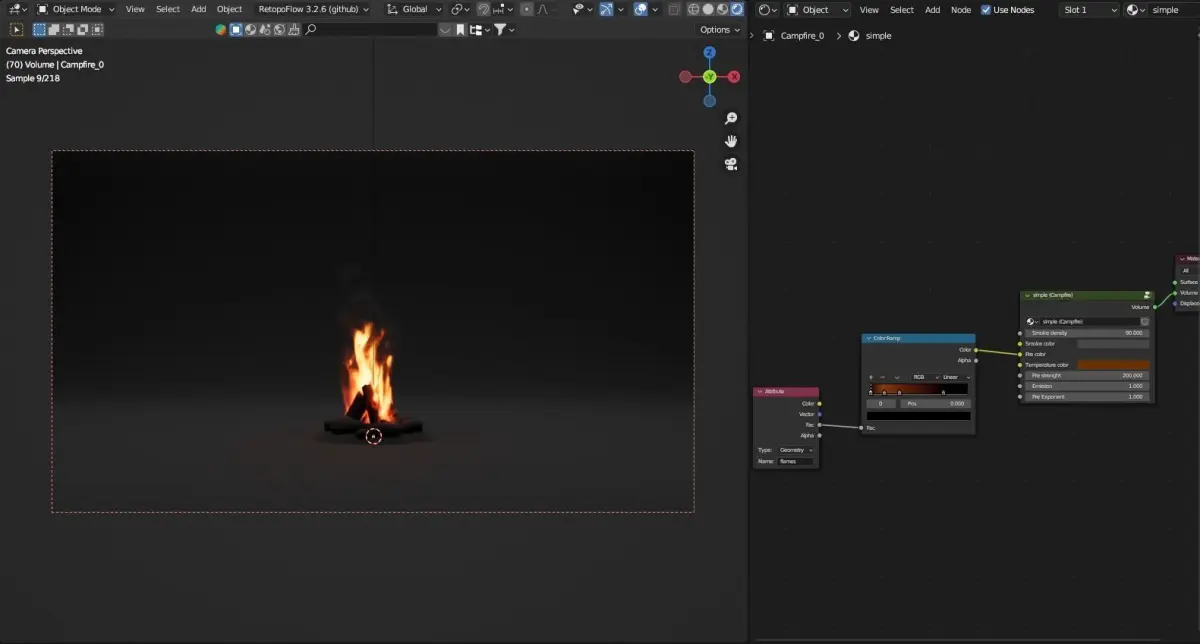
Task: Click the fake user shield icon in group node
Action: (1145, 322)
